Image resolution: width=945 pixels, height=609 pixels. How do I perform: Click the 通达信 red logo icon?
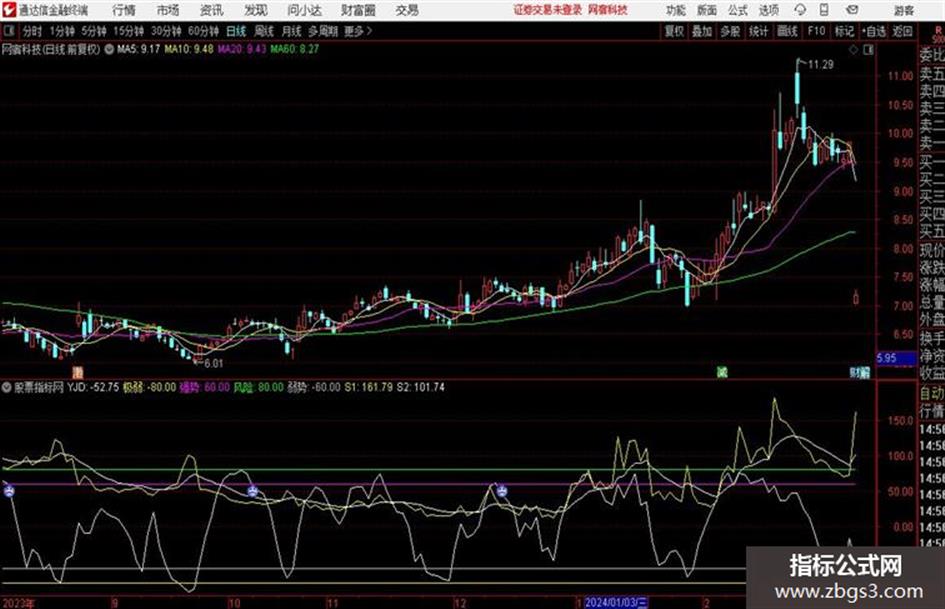tap(9, 10)
